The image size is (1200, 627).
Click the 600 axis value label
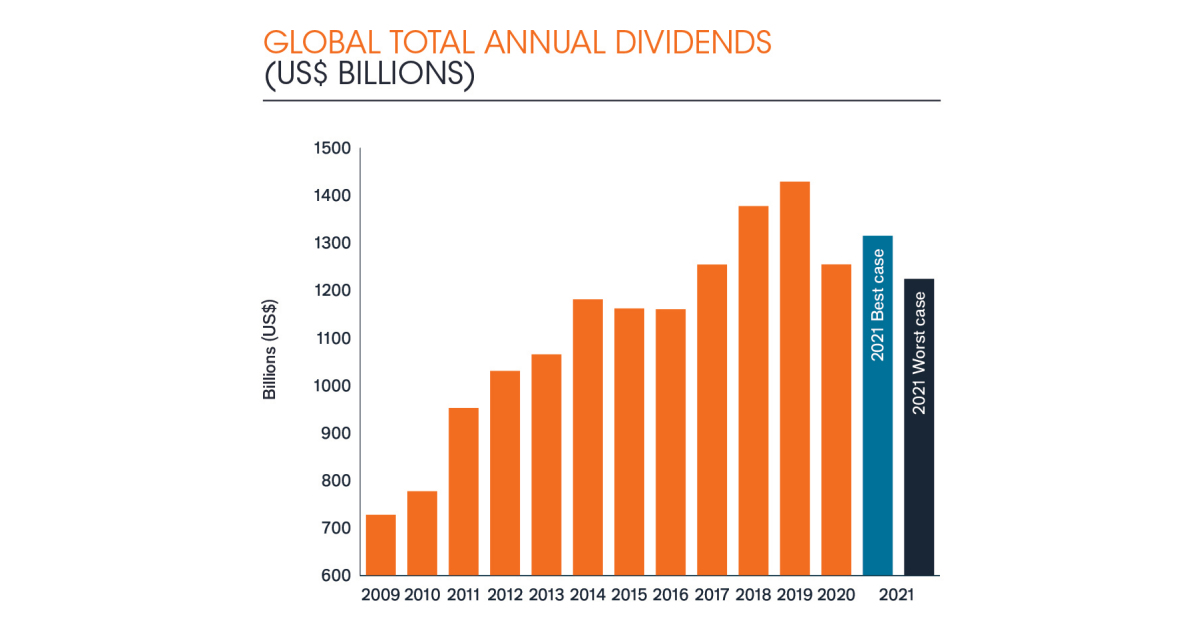click(x=332, y=576)
